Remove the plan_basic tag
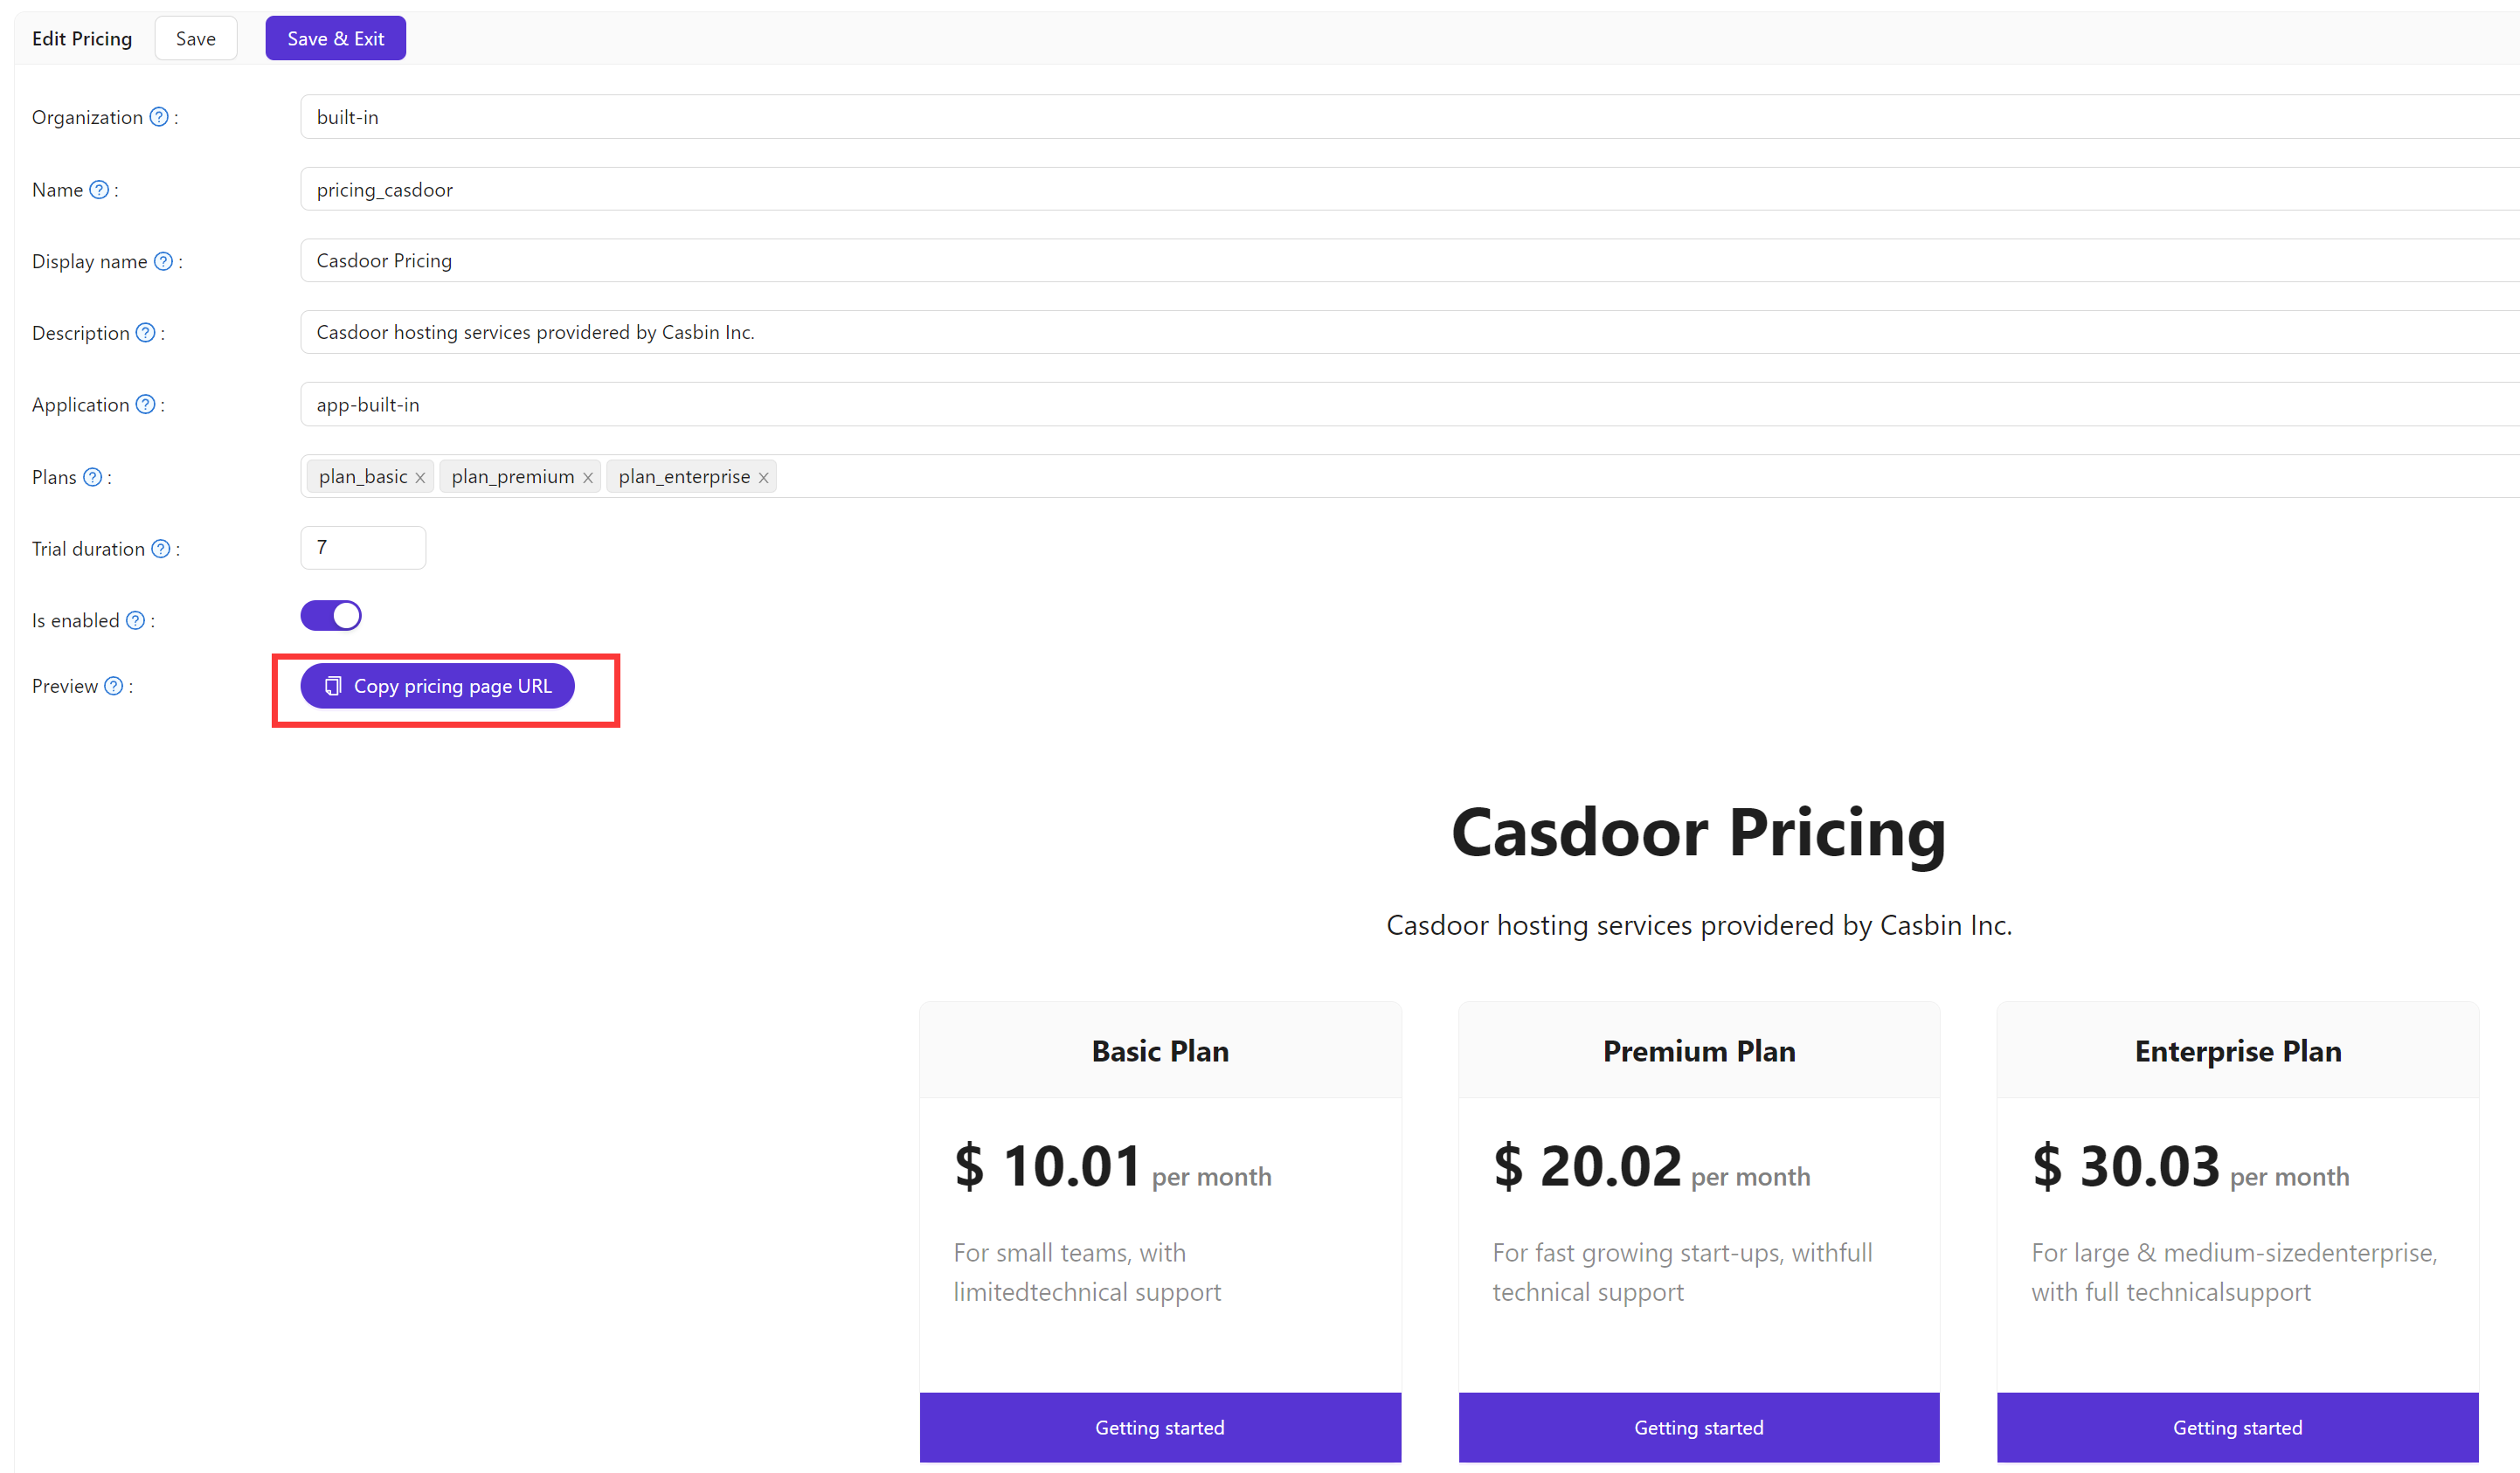 [x=420, y=477]
